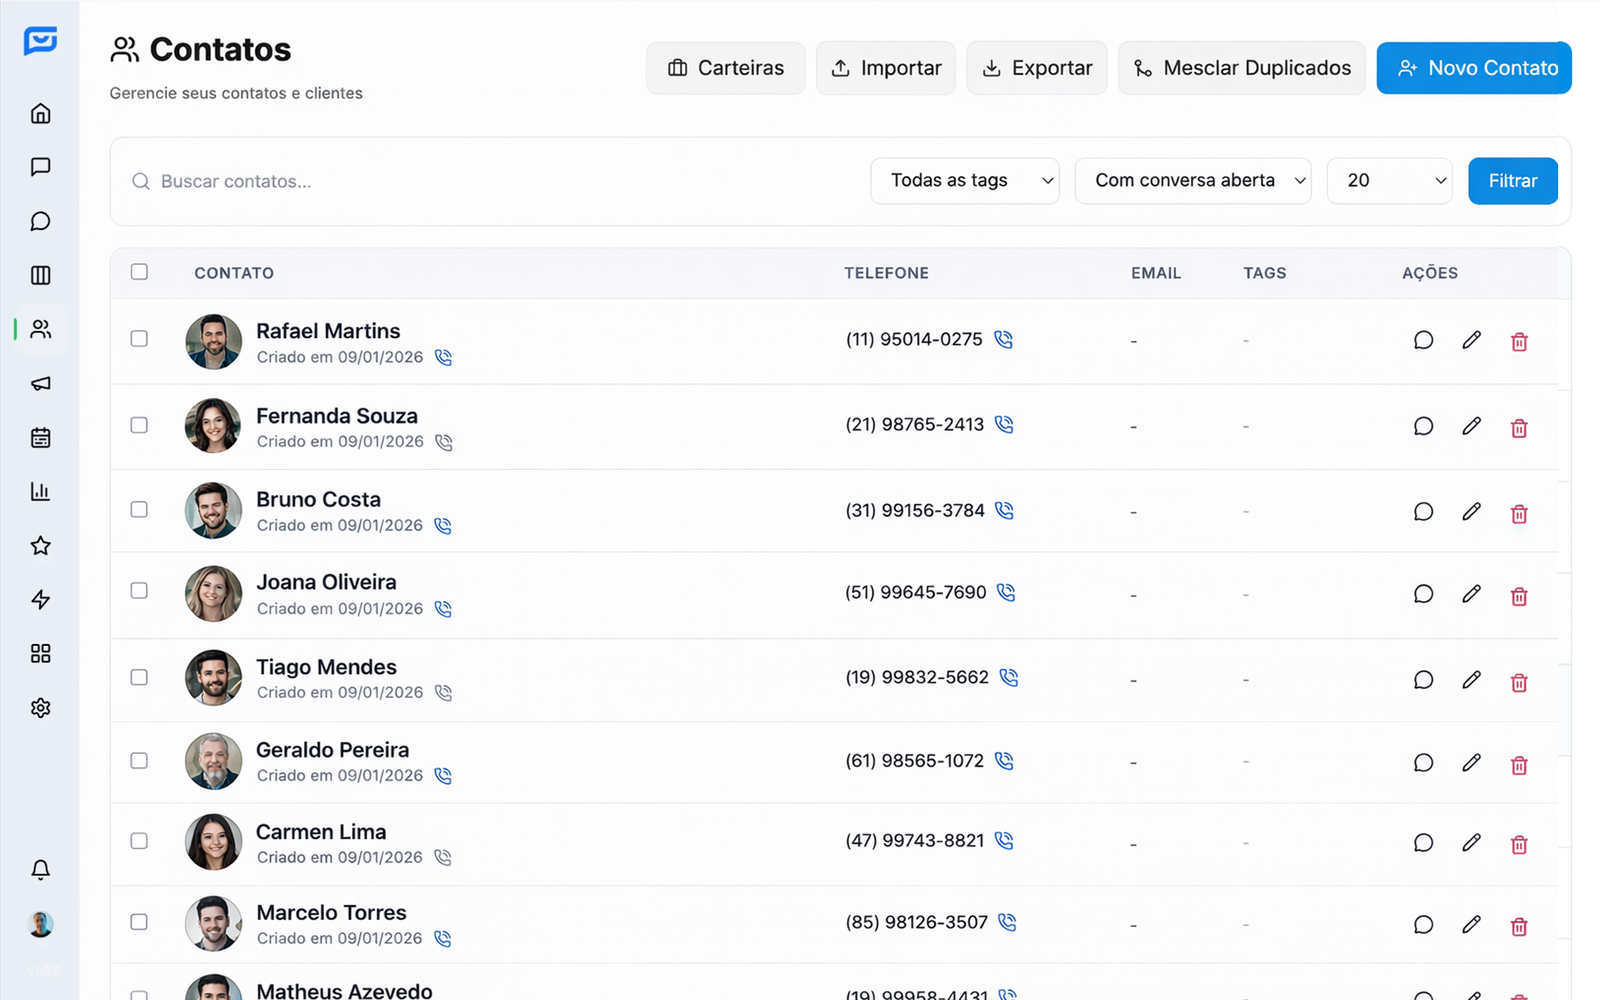Toggle the select-all checkbox in table header
Viewport: 1600px width, 1000px height.
pos(139,272)
